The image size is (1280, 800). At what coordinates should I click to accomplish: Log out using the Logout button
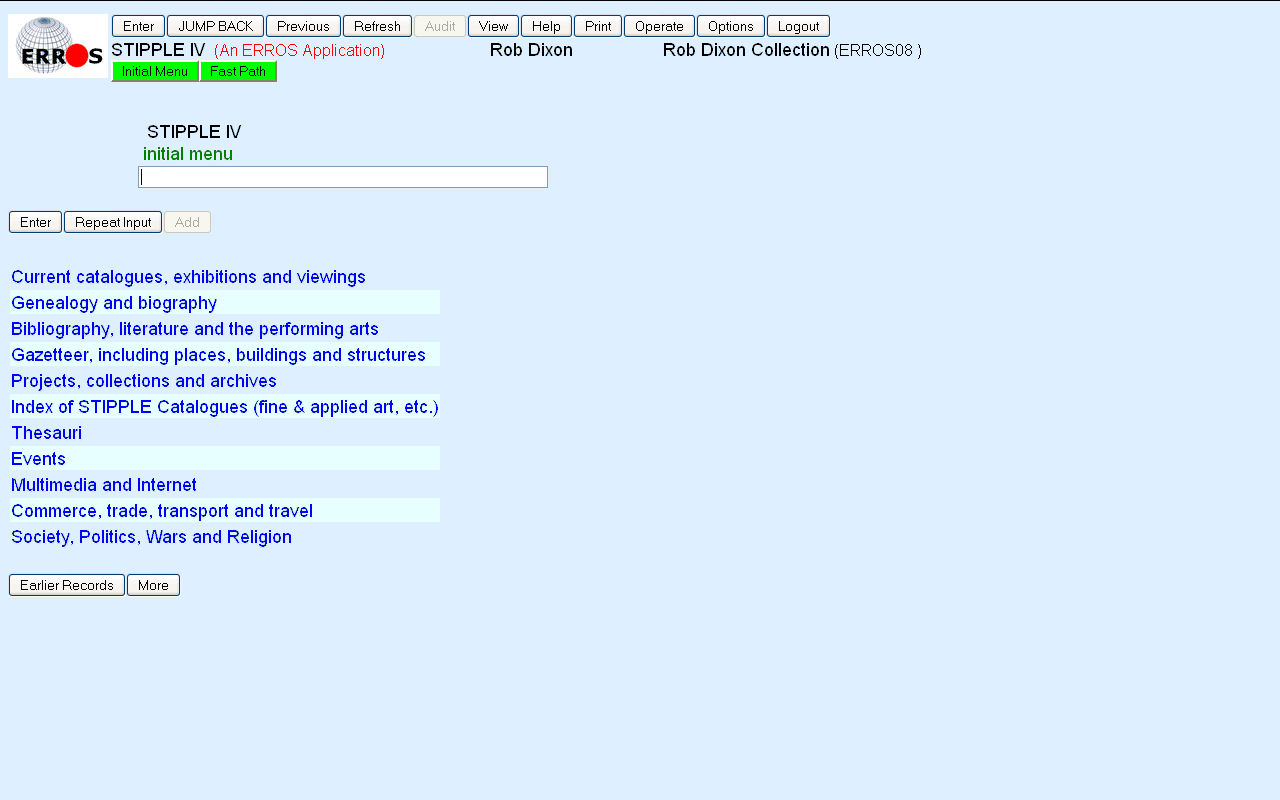(798, 26)
